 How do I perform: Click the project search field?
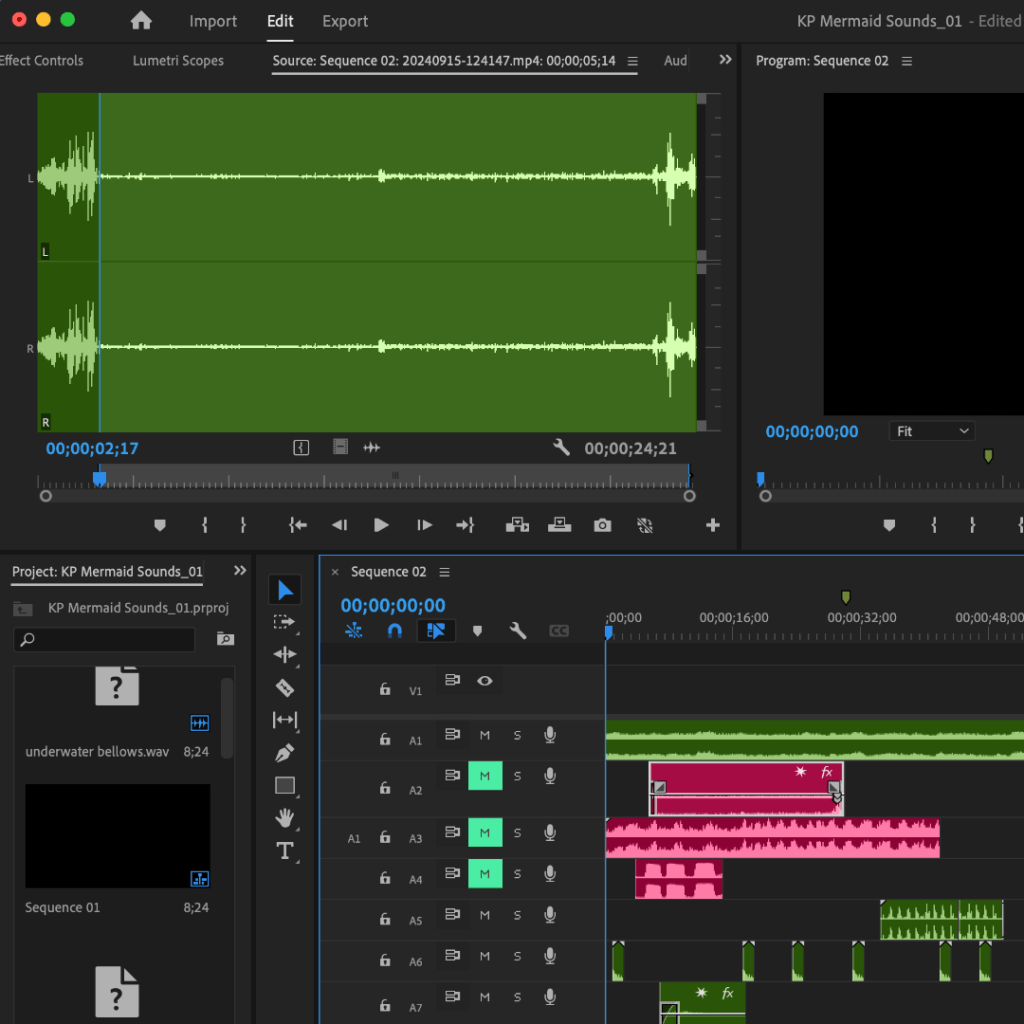(x=104, y=639)
